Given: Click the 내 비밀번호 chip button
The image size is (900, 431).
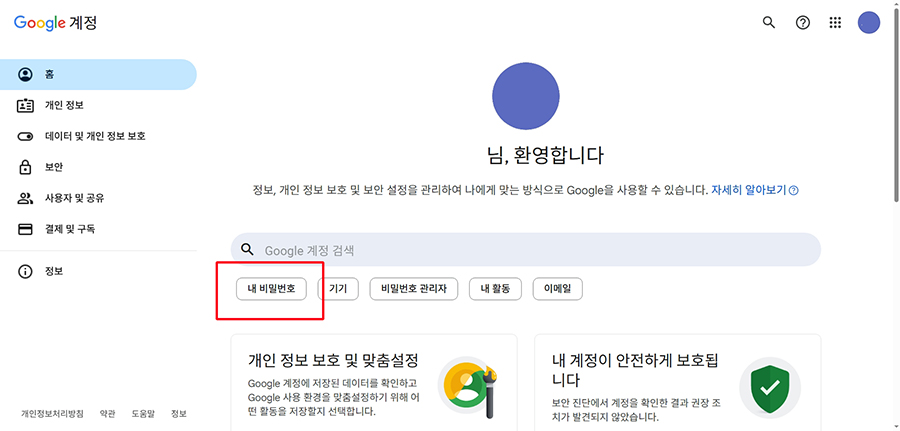Looking at the screenshot, I should [271, 289].
